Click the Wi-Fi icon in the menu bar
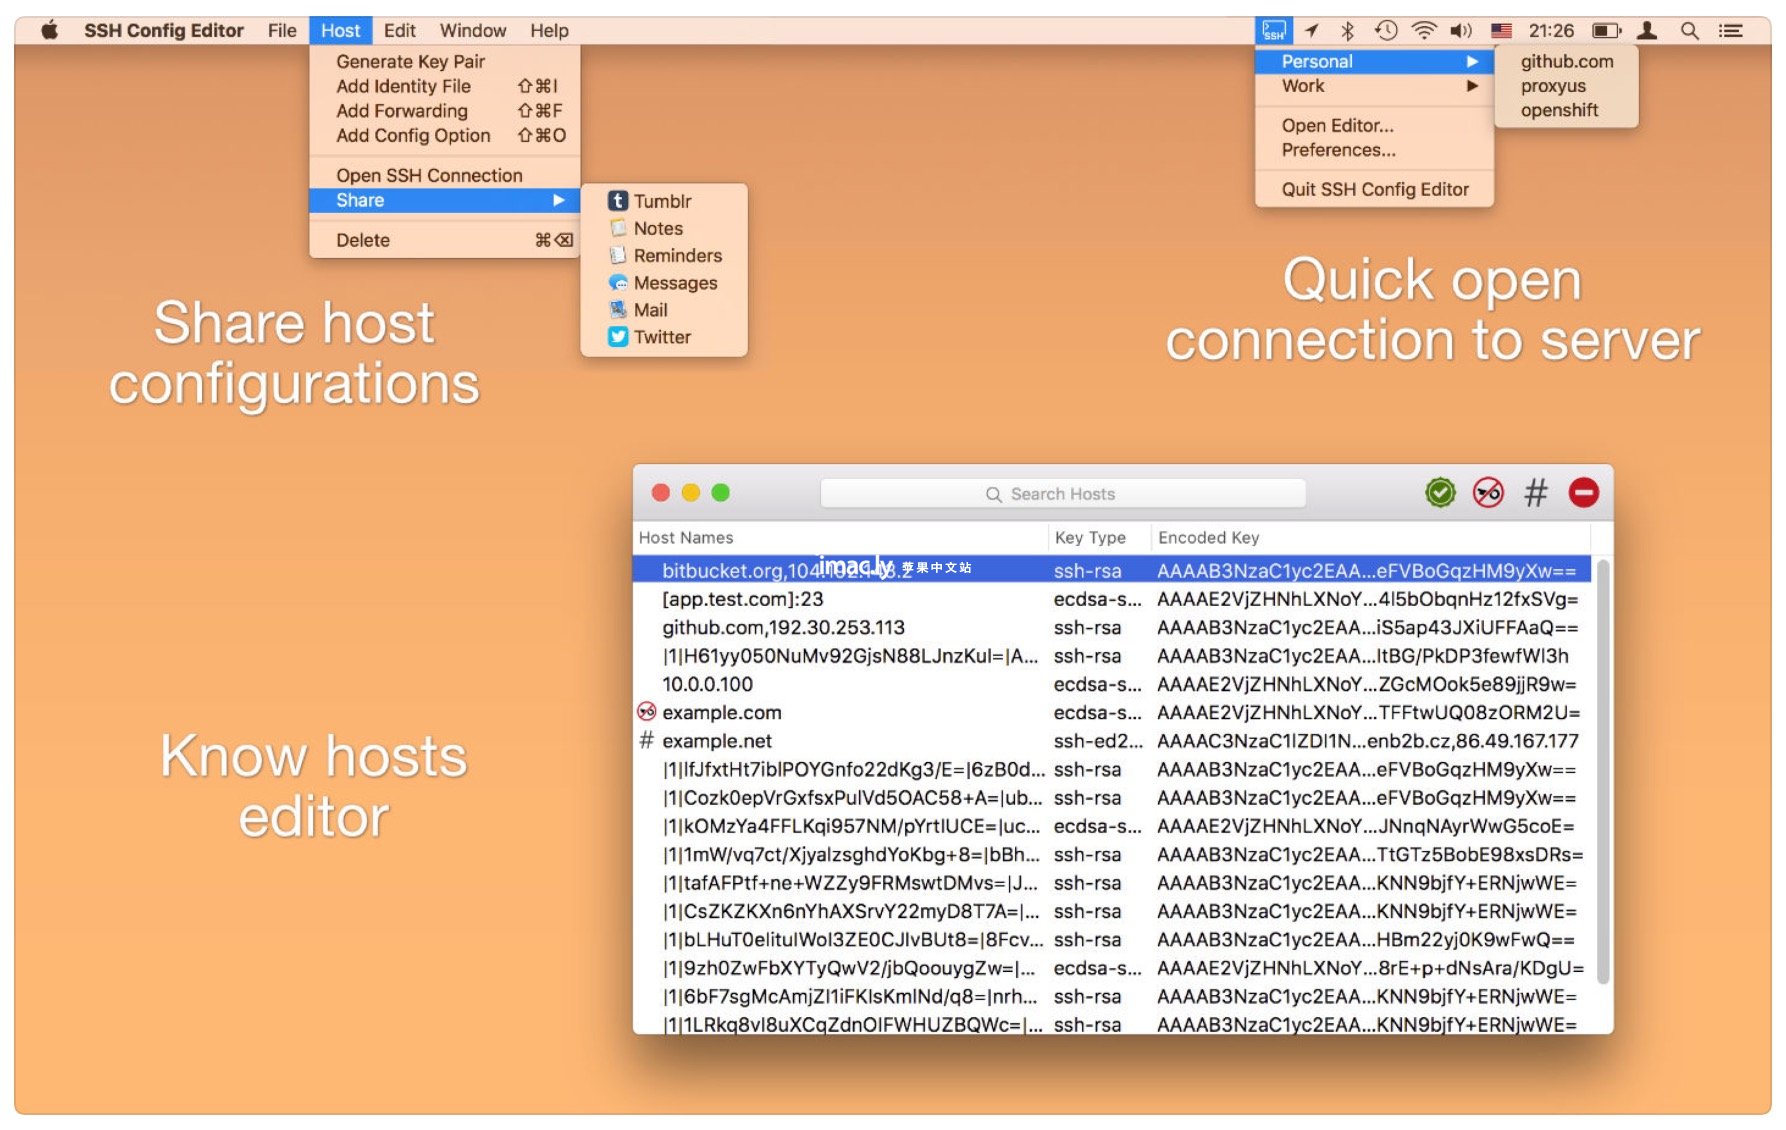The image size is (1786, 1130). [x=1423, y=30]
